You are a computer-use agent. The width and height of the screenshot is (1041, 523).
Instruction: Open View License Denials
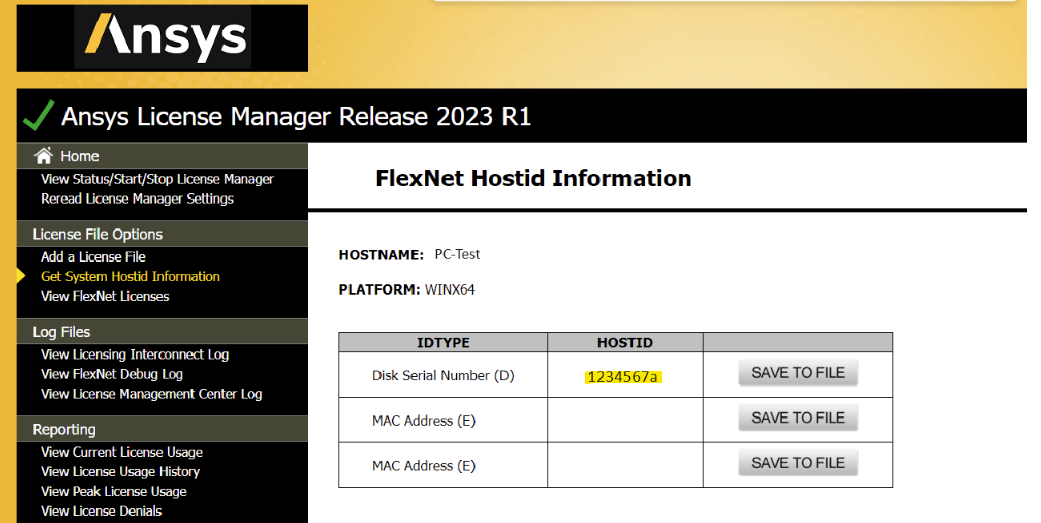[101, 511]
